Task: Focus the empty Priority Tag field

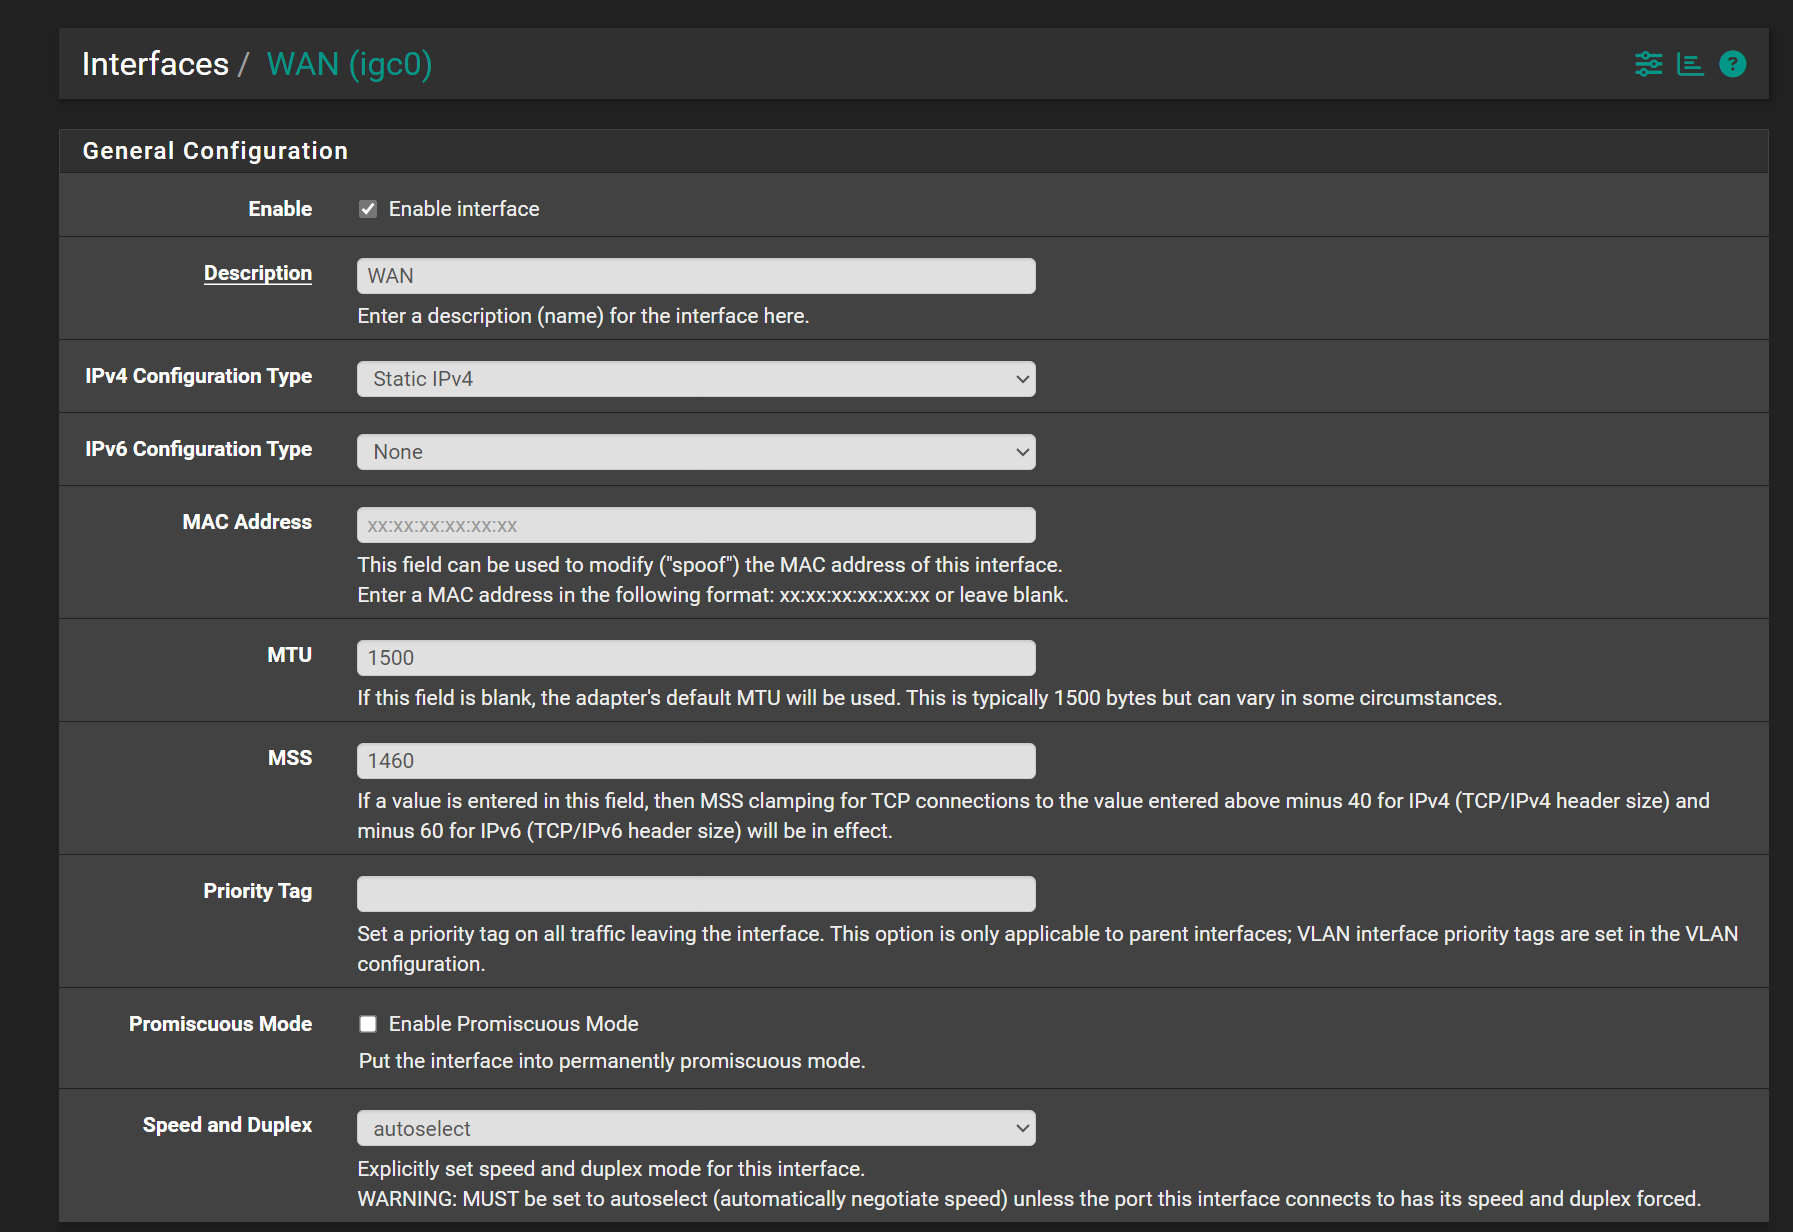Action: pyautogui.click(x=696, y=894)
